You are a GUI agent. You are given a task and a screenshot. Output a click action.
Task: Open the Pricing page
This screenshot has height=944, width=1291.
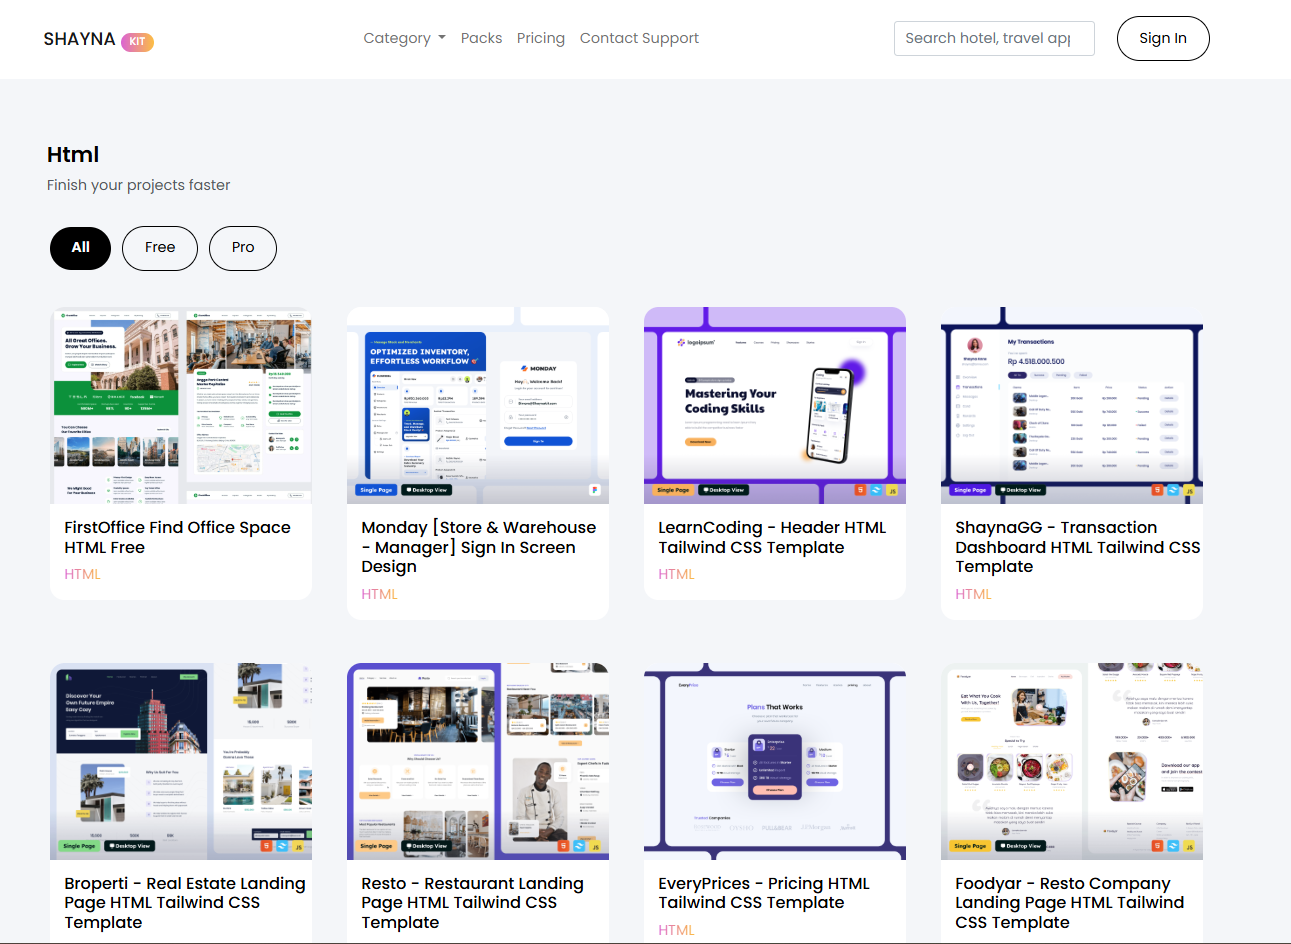coord(541,38)
